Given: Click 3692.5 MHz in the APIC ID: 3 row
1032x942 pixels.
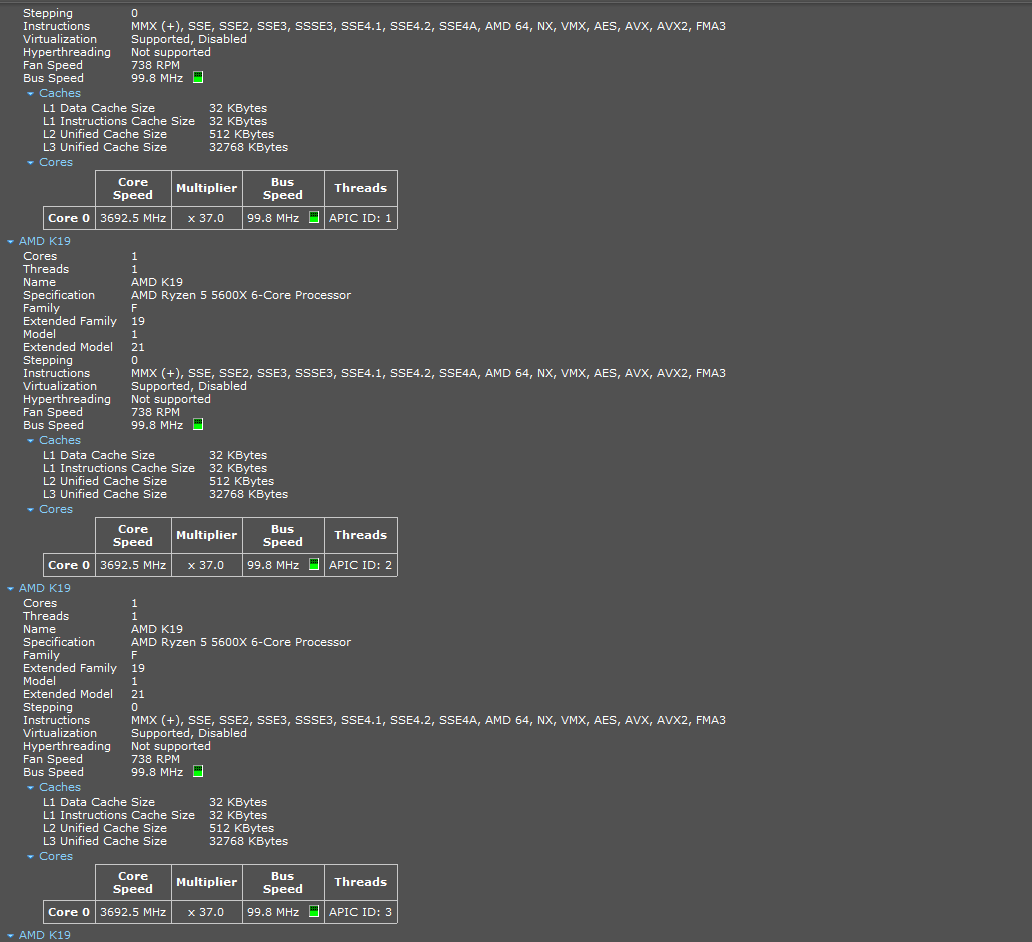Looking at the screenshot, I should [133, 912].
